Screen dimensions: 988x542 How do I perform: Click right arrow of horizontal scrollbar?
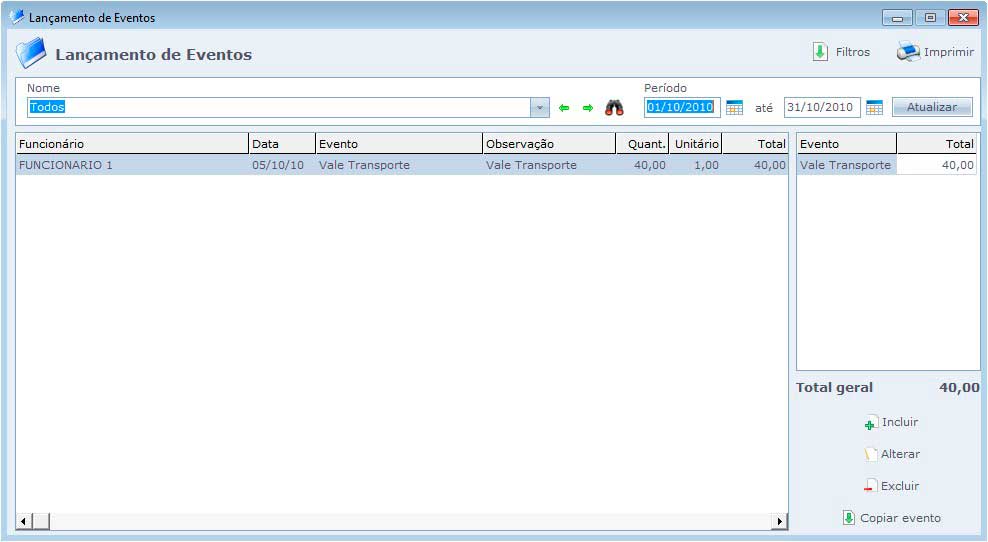point(779,522)
